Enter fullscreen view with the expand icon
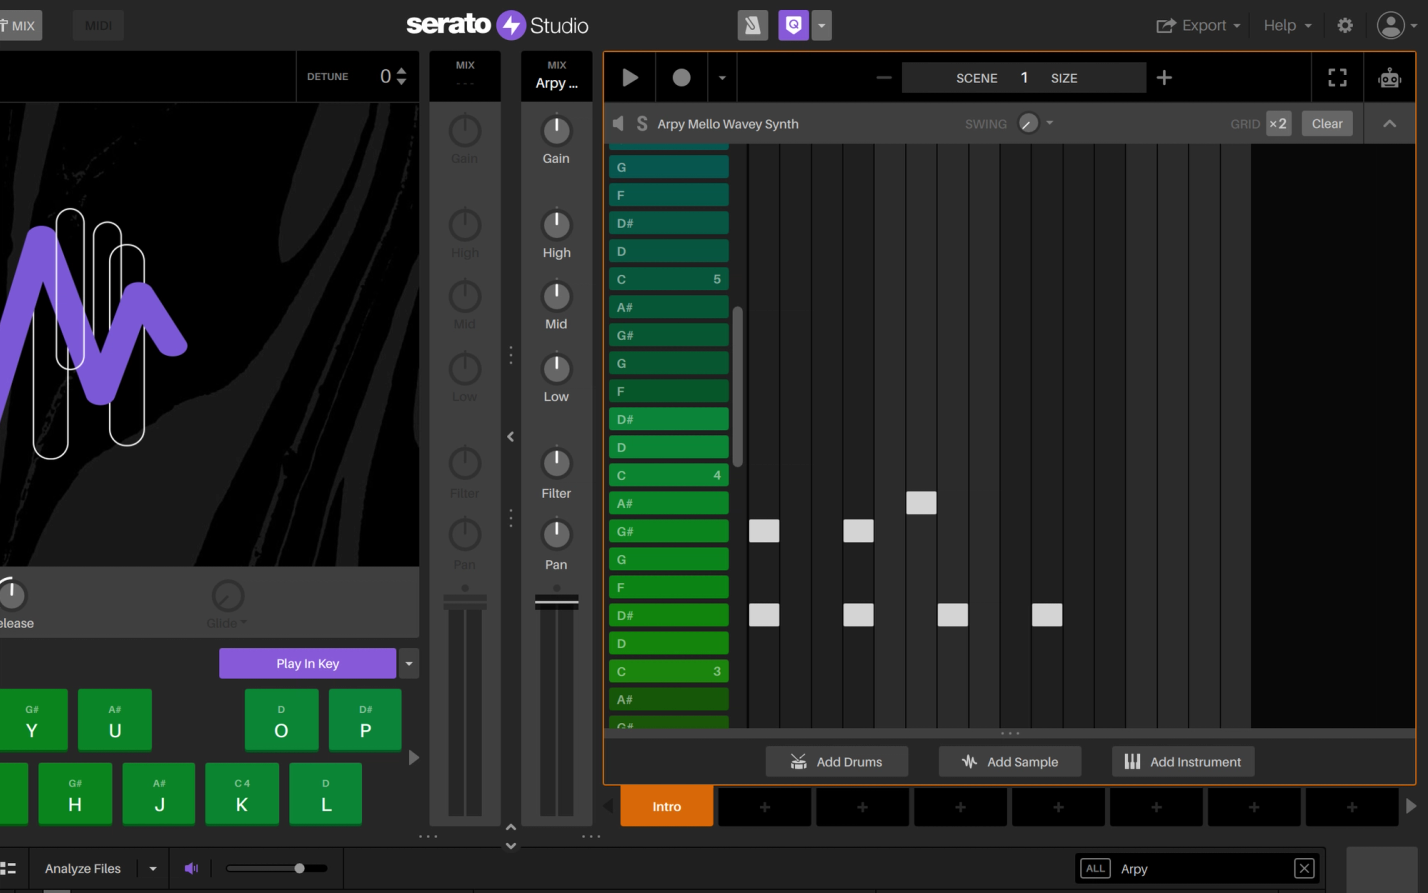 [x=1338, y=77]
